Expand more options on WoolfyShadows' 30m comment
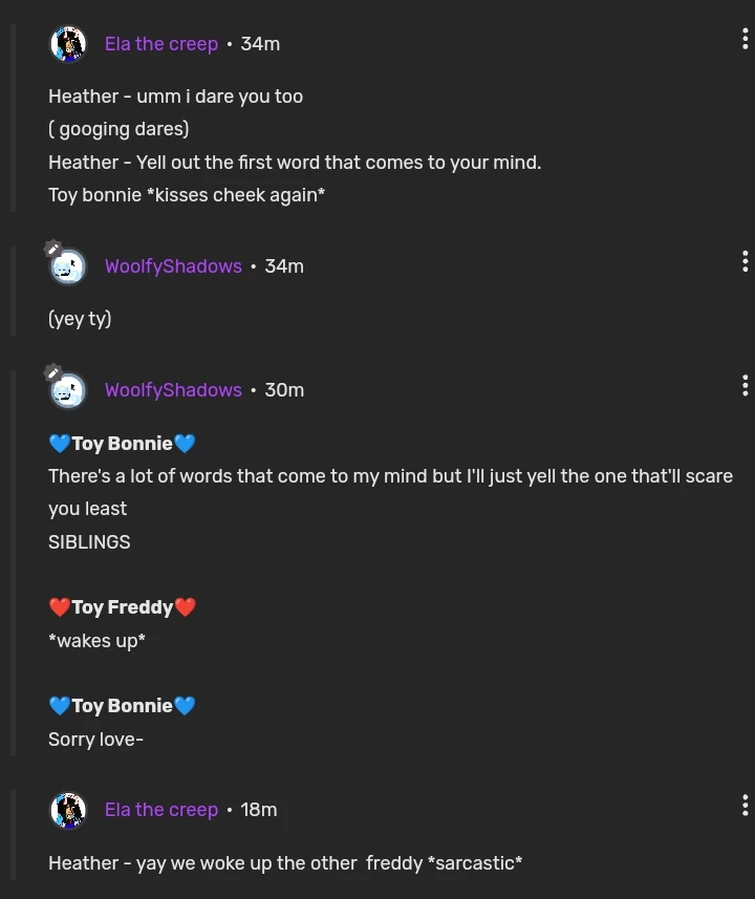The image size is (755, 899). 744,386
